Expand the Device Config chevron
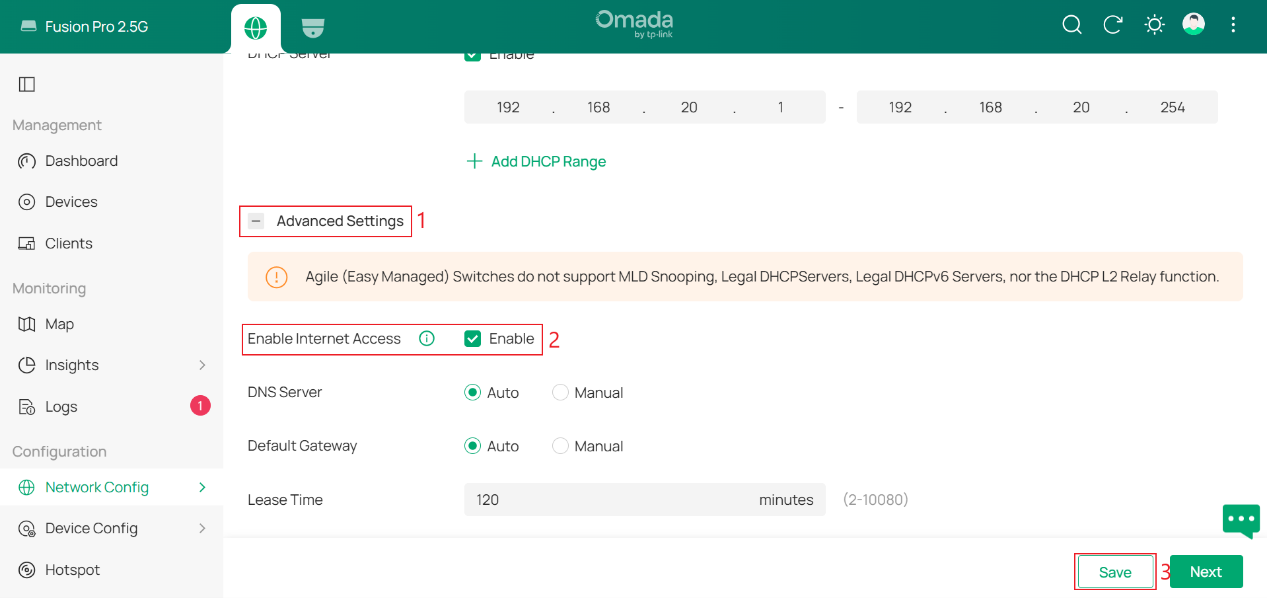The height and width of the screenshot is (598, 1267). [202, 528]
